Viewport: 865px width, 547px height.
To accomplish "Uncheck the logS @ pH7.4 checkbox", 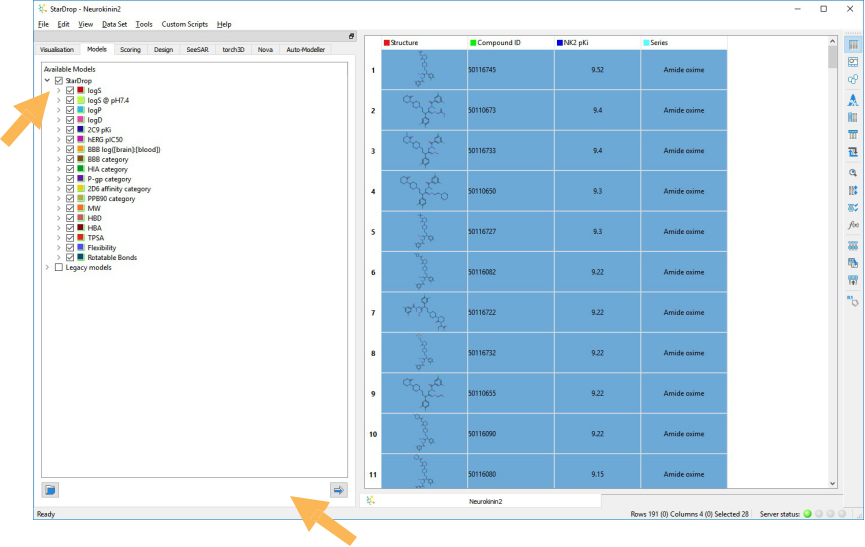I will coord(70,100).
